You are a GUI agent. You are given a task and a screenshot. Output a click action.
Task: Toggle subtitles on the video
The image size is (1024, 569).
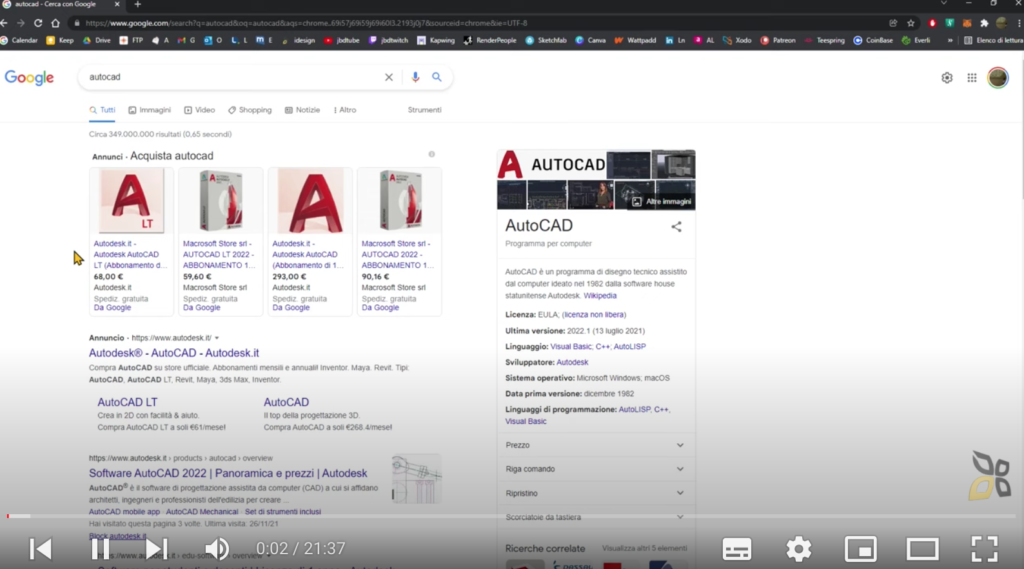[x=737, y=549]
